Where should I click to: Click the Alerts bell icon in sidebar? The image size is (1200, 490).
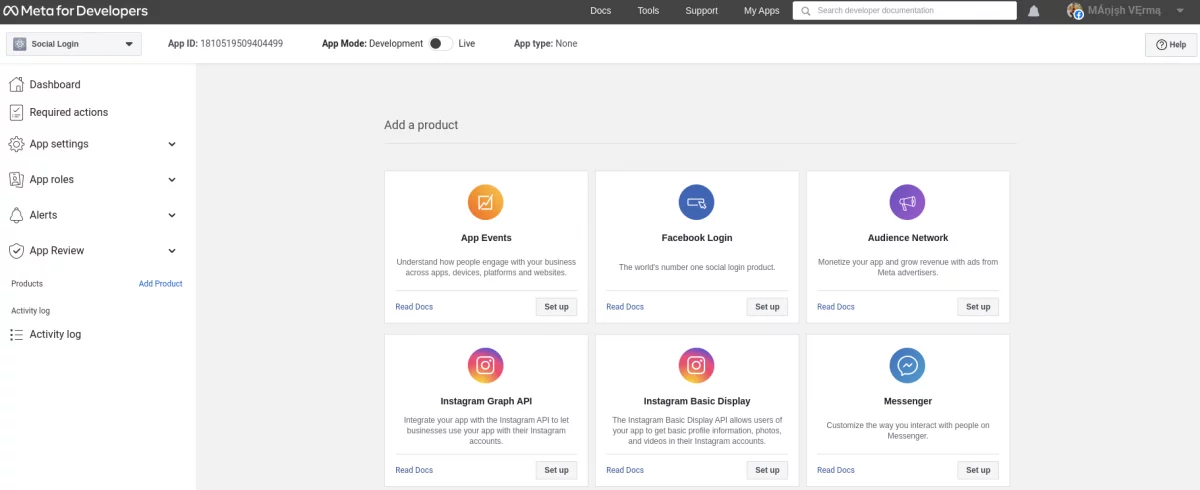click(x=16, y=215)
